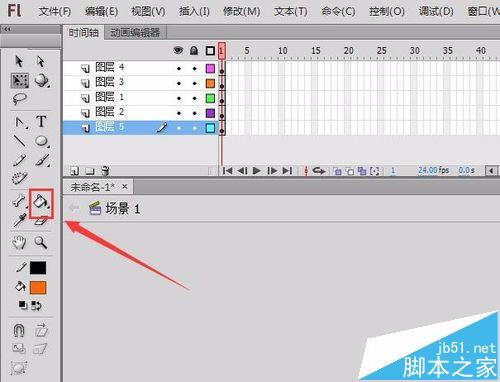
Task: Play the timeline animation
Action: coord(257,171)
